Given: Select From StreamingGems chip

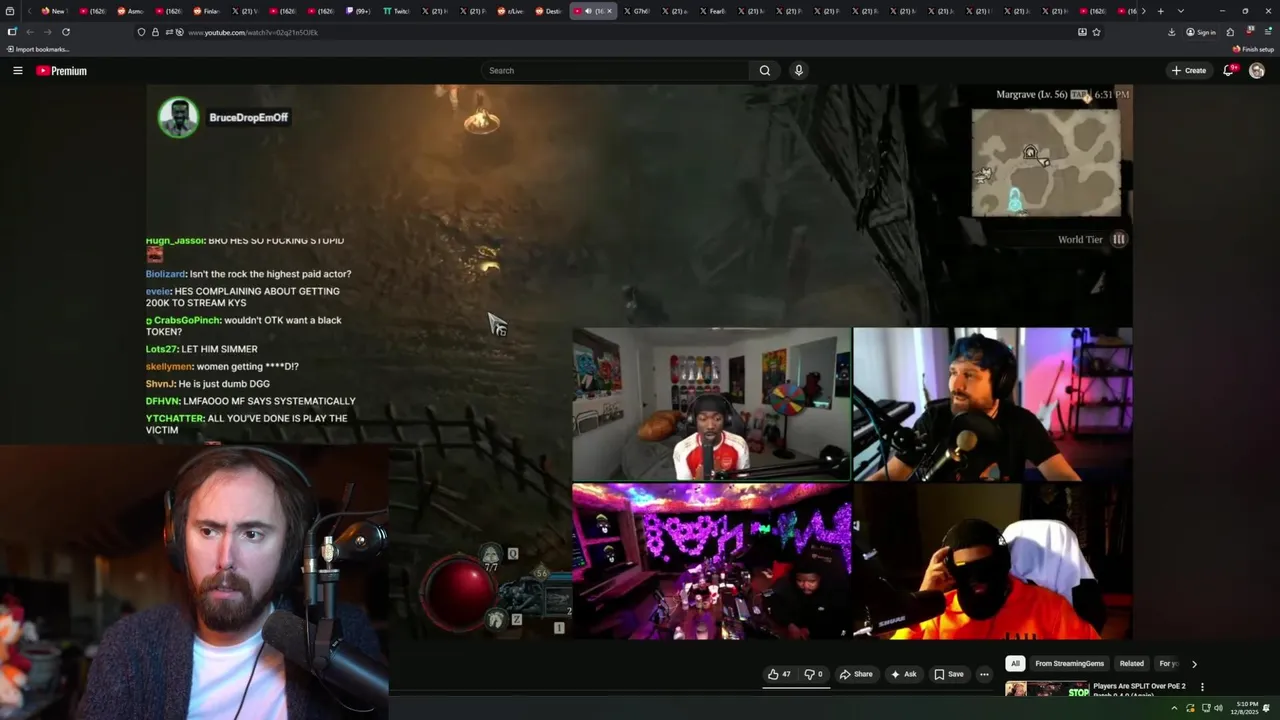Looking at the screenshot, I should (x=1070, y=663).
